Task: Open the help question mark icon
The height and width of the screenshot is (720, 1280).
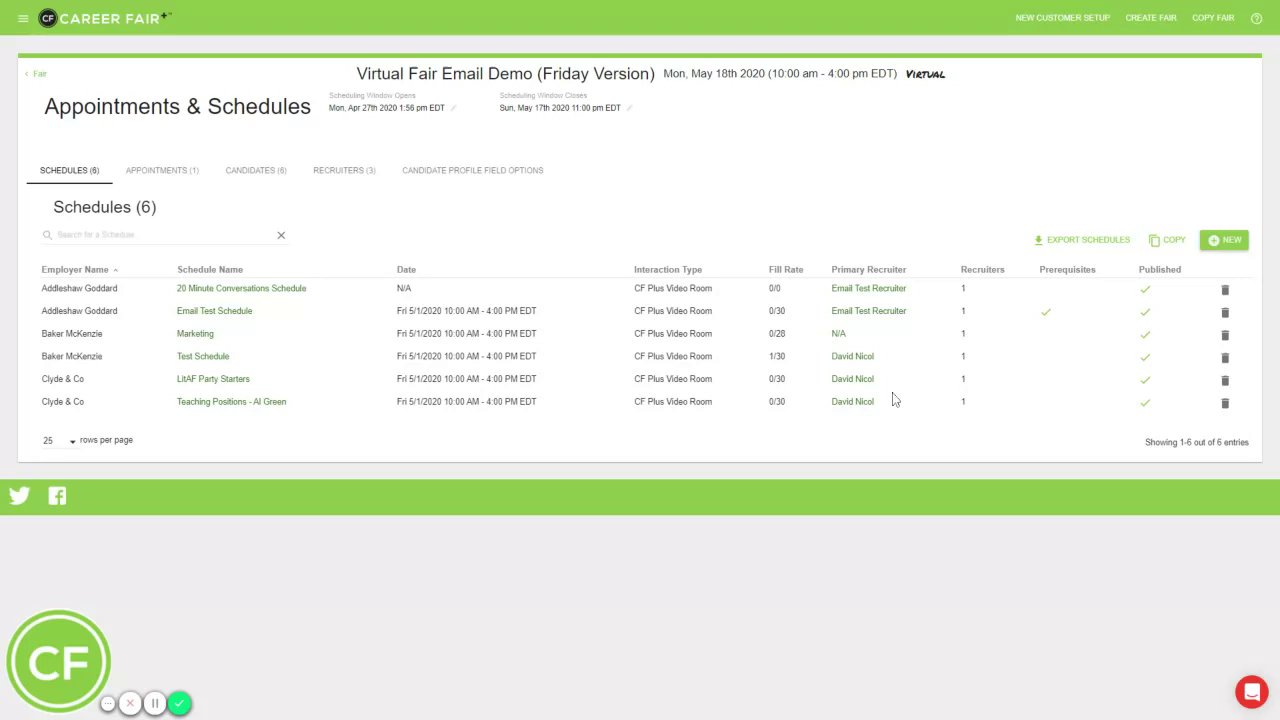Action: pyautogui.click(x=1257, y=18)
